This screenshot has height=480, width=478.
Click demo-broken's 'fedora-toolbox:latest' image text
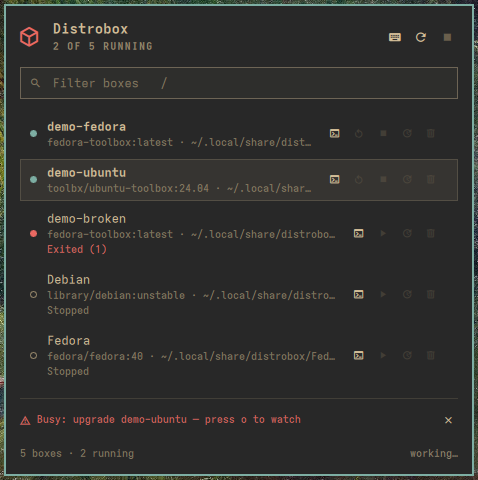point(110,234)
